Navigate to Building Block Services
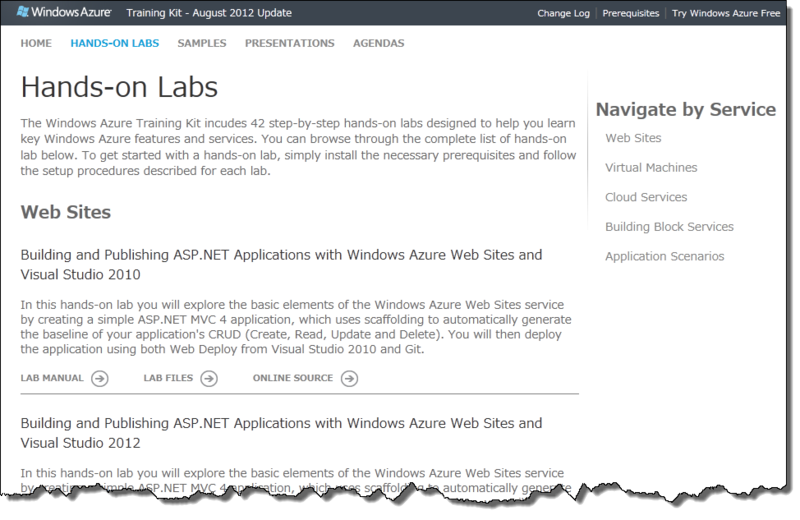Image resolution: width=800 pixels, height=520 pixels. [669, 227]
